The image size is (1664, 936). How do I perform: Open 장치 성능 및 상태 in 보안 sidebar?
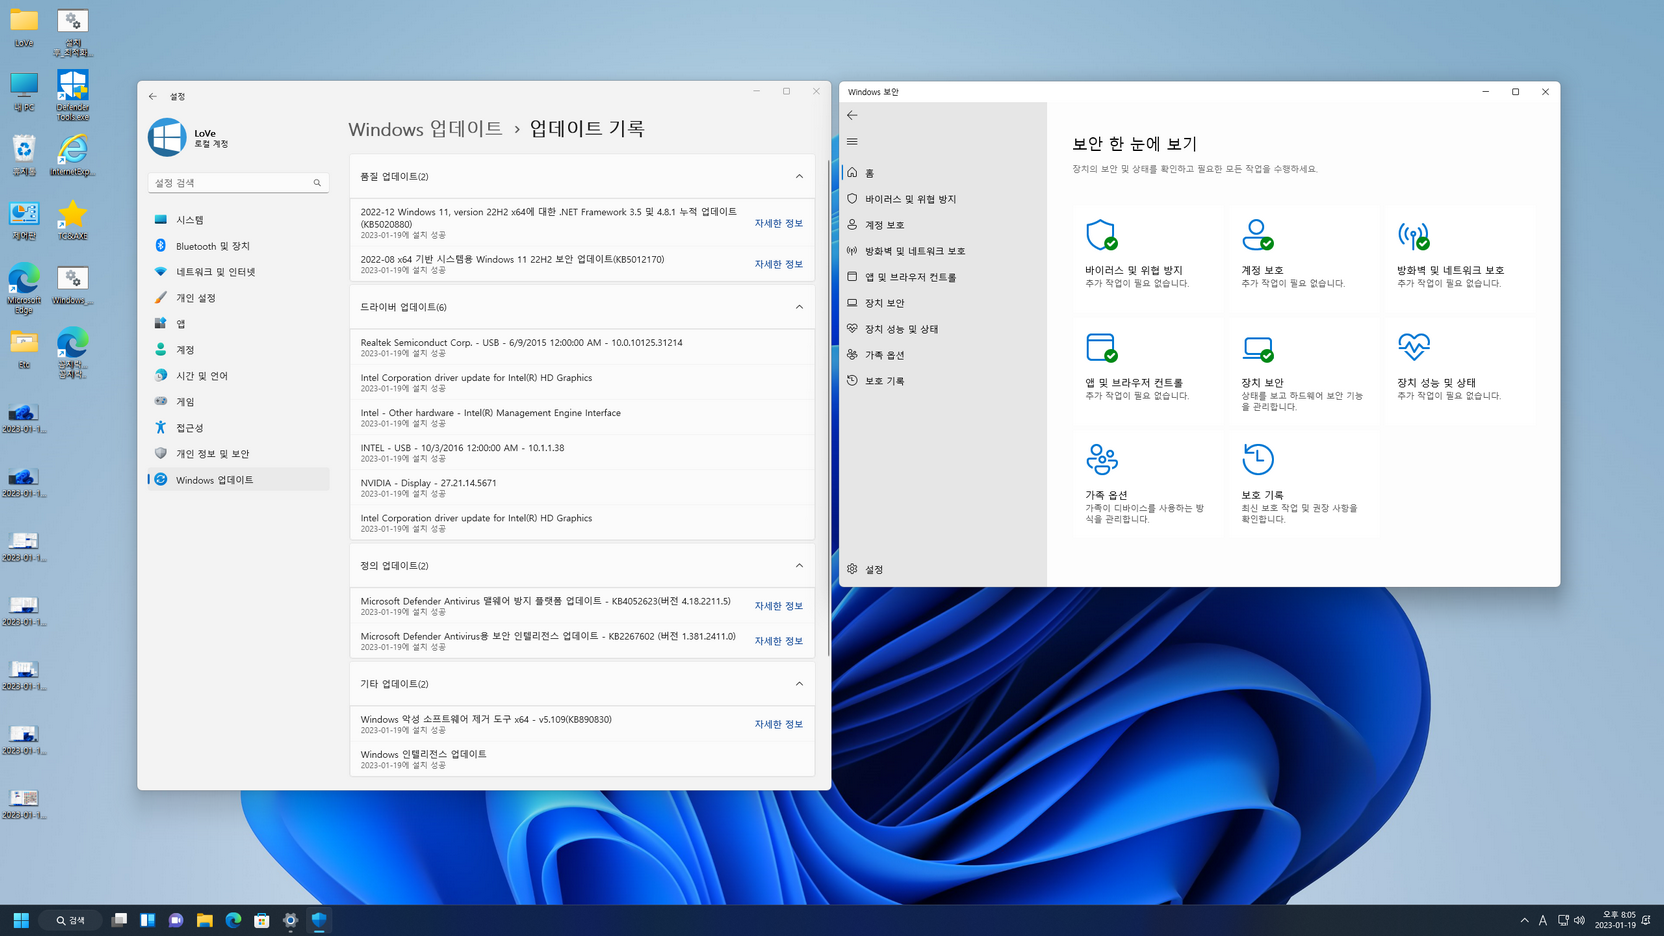(x=943, y=329)
